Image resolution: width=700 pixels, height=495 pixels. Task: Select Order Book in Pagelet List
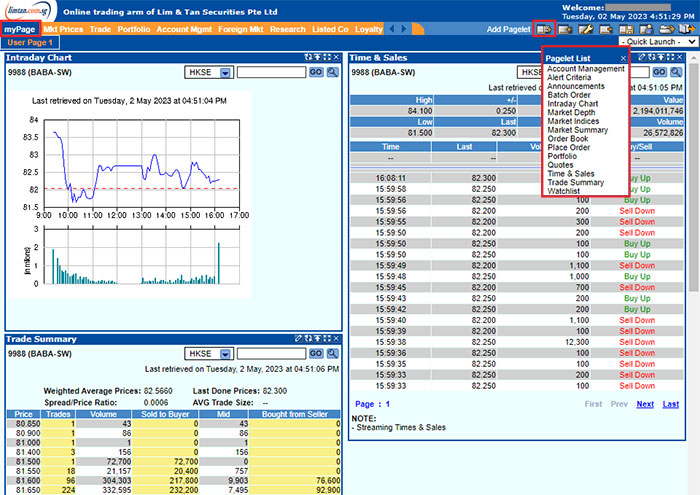click(x=568, y=139)
